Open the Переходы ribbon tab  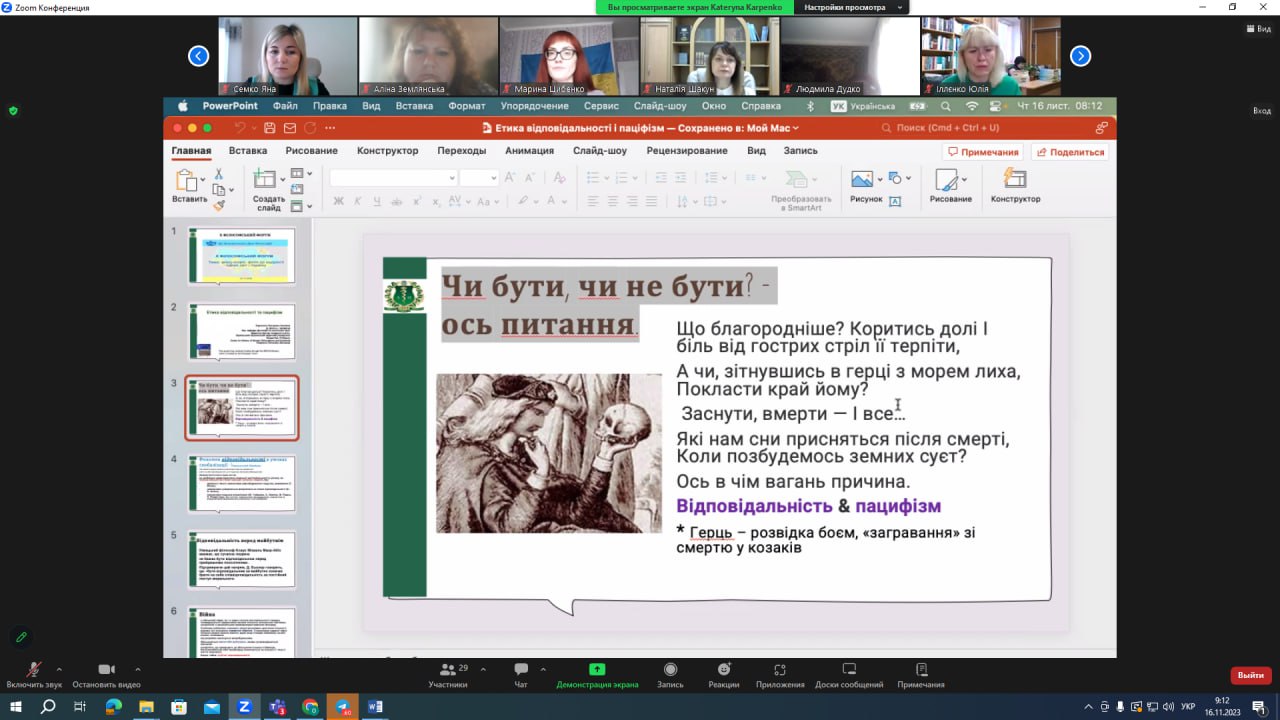click(461, 151)
